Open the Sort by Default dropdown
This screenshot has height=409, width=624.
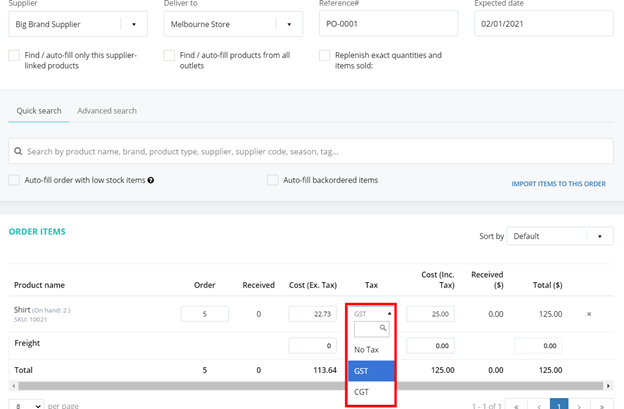560,236
